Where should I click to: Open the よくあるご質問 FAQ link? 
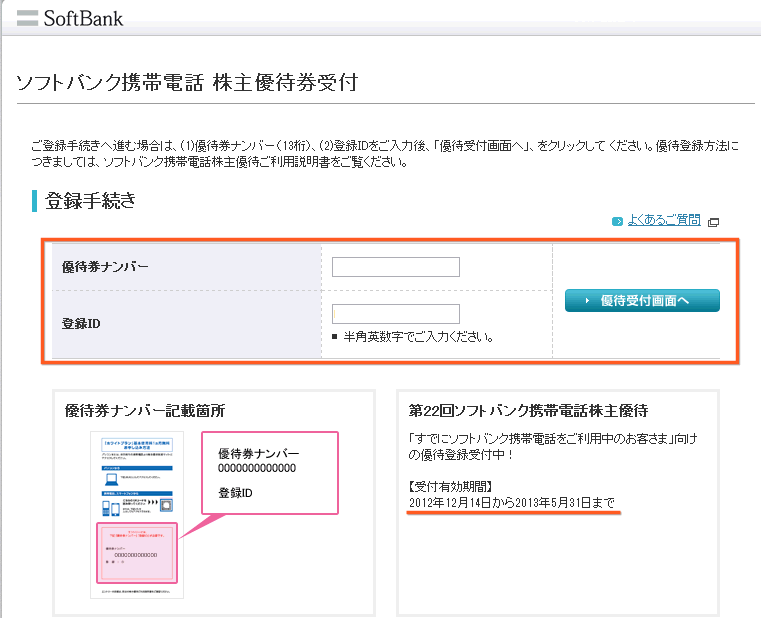pos(664,221)
